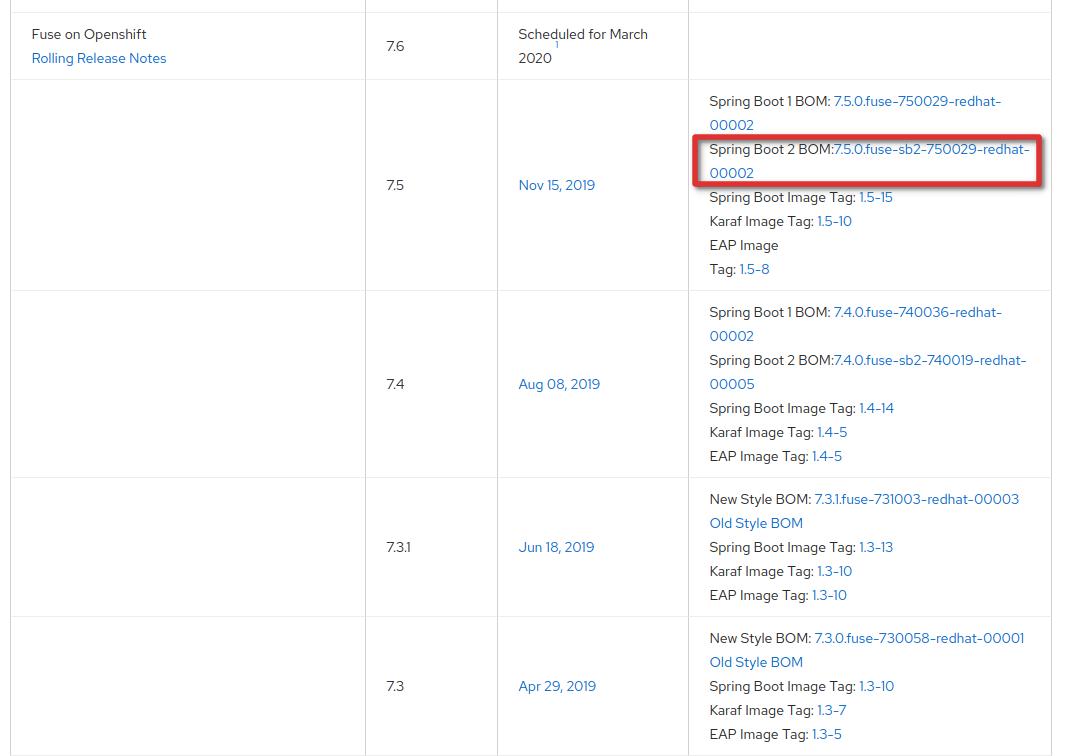The width and height of the screenshot is (1075, 756).
Task: Follow the Apr 29, 2019 date link
Action: click(x=557, y=686)
